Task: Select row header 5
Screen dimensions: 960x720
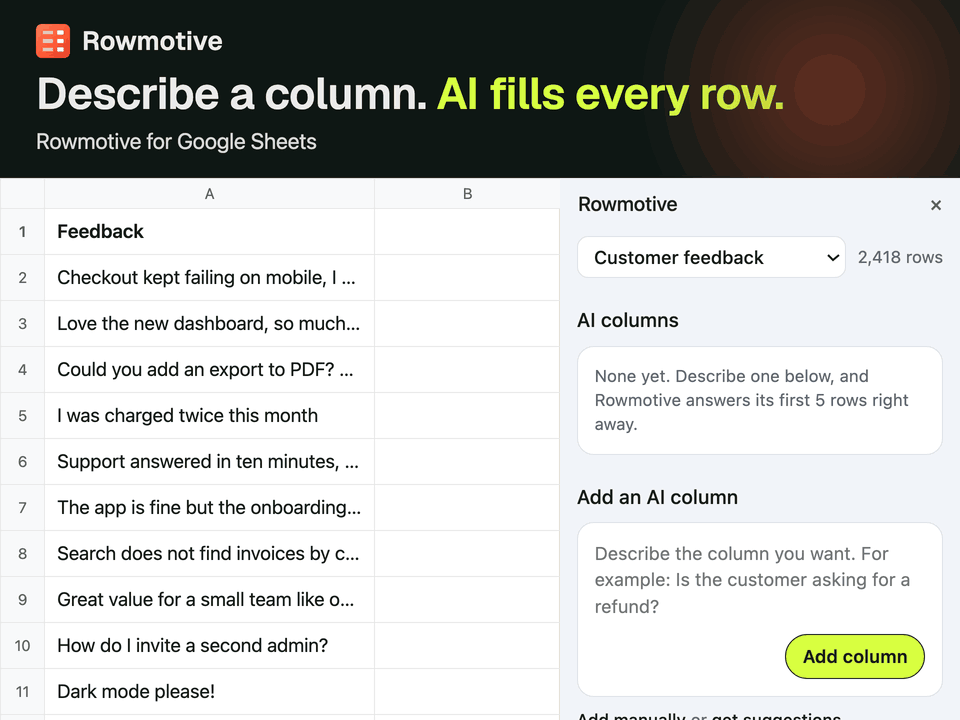Action: 23,415
